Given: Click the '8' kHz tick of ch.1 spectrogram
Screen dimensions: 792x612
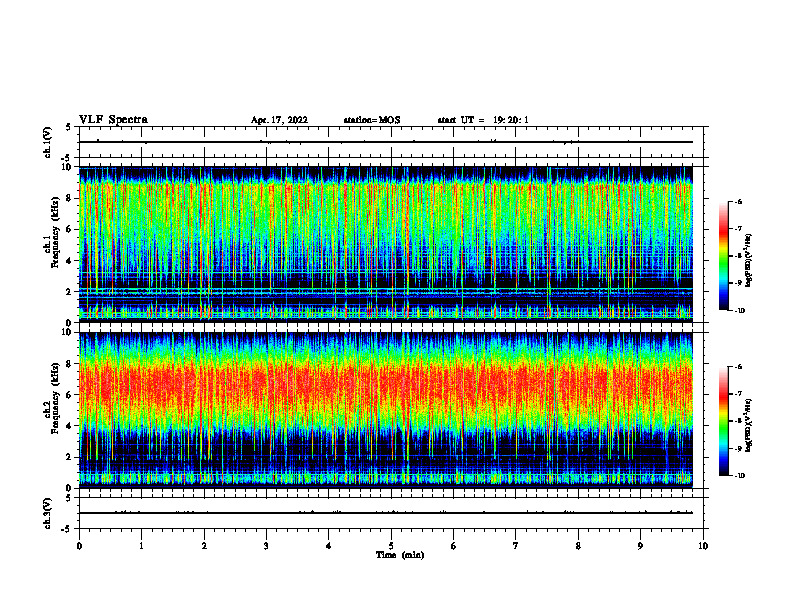Looking at the screenshot, I should click(x=69, y=198).
